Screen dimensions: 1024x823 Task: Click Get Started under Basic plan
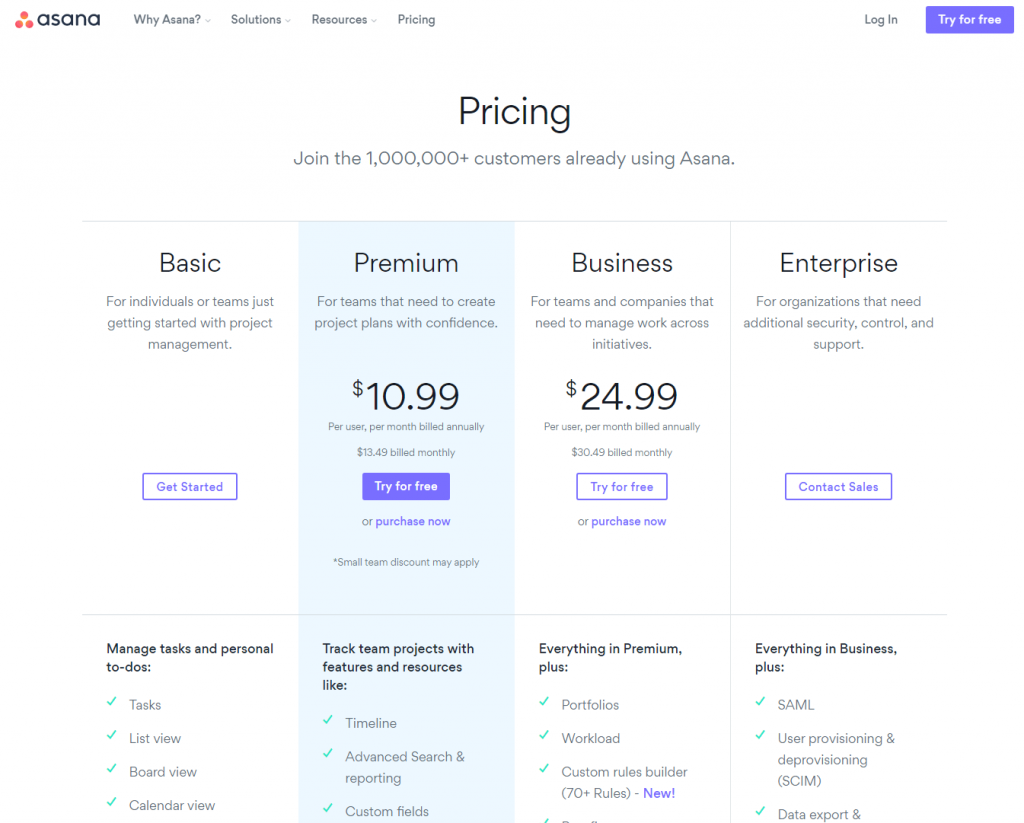tap(190, 487)
